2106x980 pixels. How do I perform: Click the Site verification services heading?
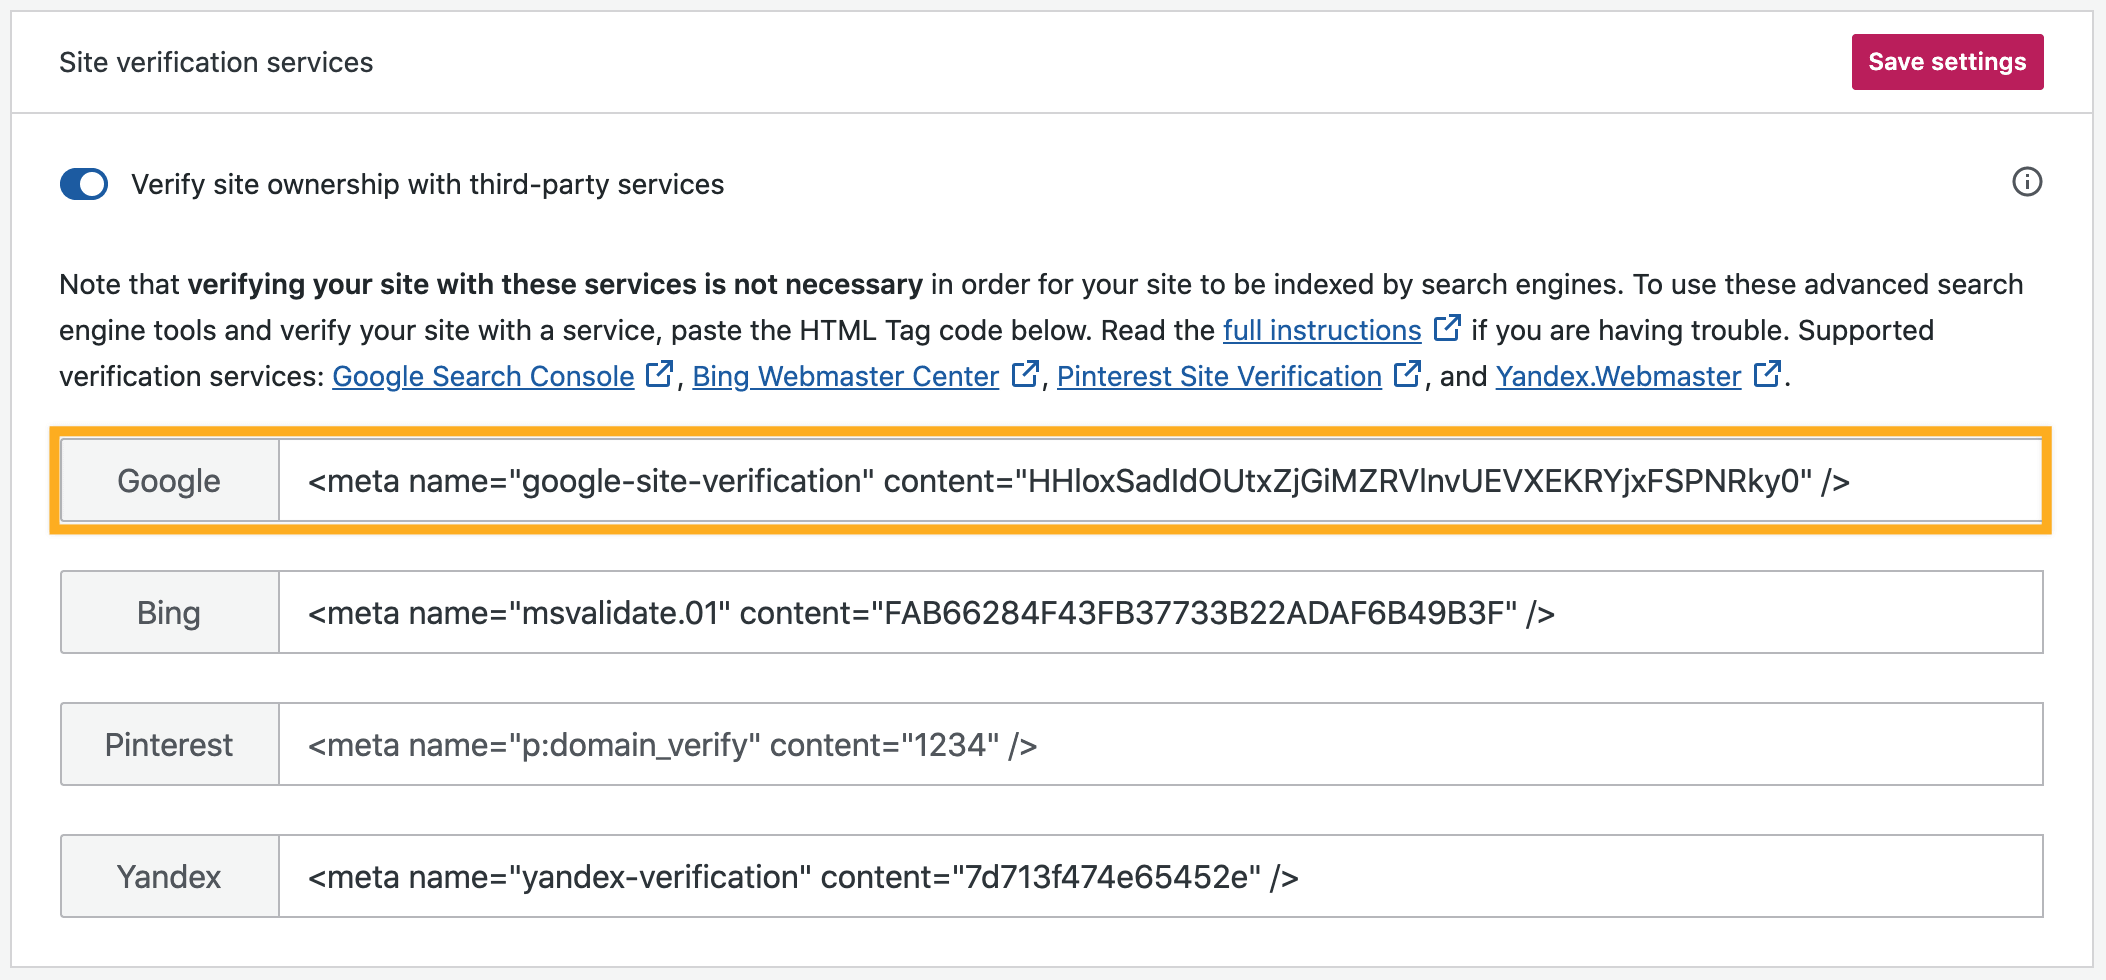click(216, 62)
